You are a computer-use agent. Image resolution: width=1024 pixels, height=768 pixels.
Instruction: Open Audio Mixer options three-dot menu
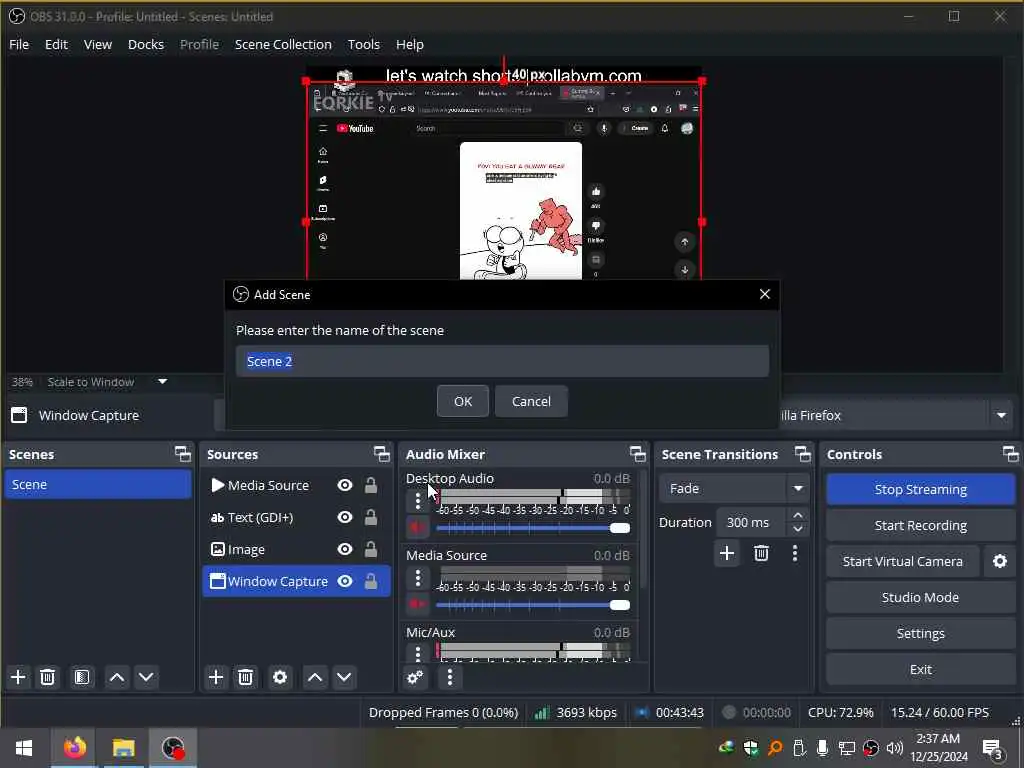(x=449, y=677)
